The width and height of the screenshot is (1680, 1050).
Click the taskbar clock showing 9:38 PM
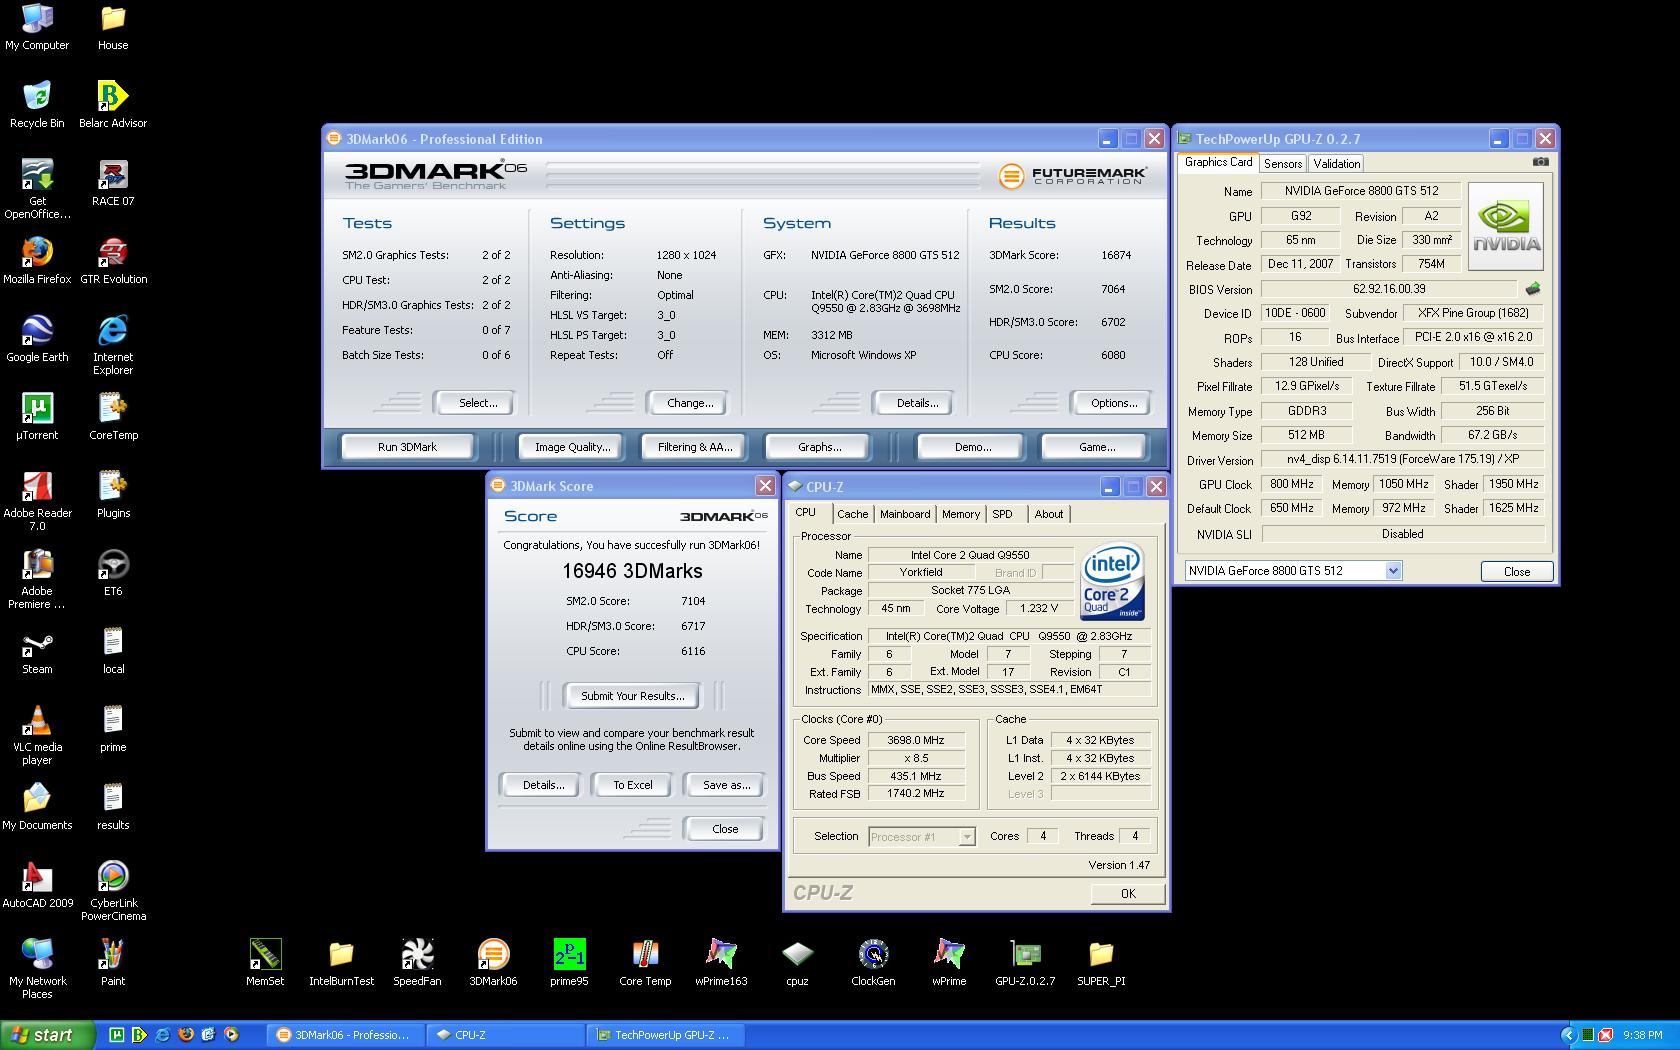[1643, 1035]
